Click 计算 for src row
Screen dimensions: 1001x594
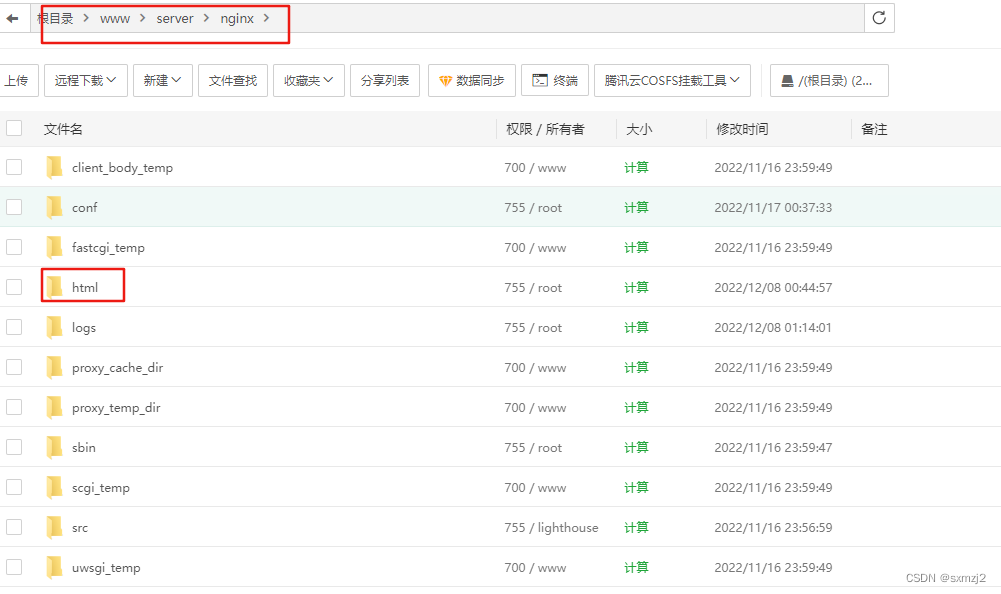(x=636, y=528)
